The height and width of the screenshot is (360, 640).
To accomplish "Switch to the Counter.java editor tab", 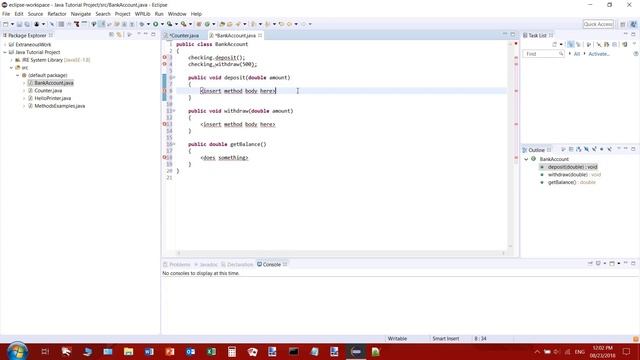I will (184, 36).
